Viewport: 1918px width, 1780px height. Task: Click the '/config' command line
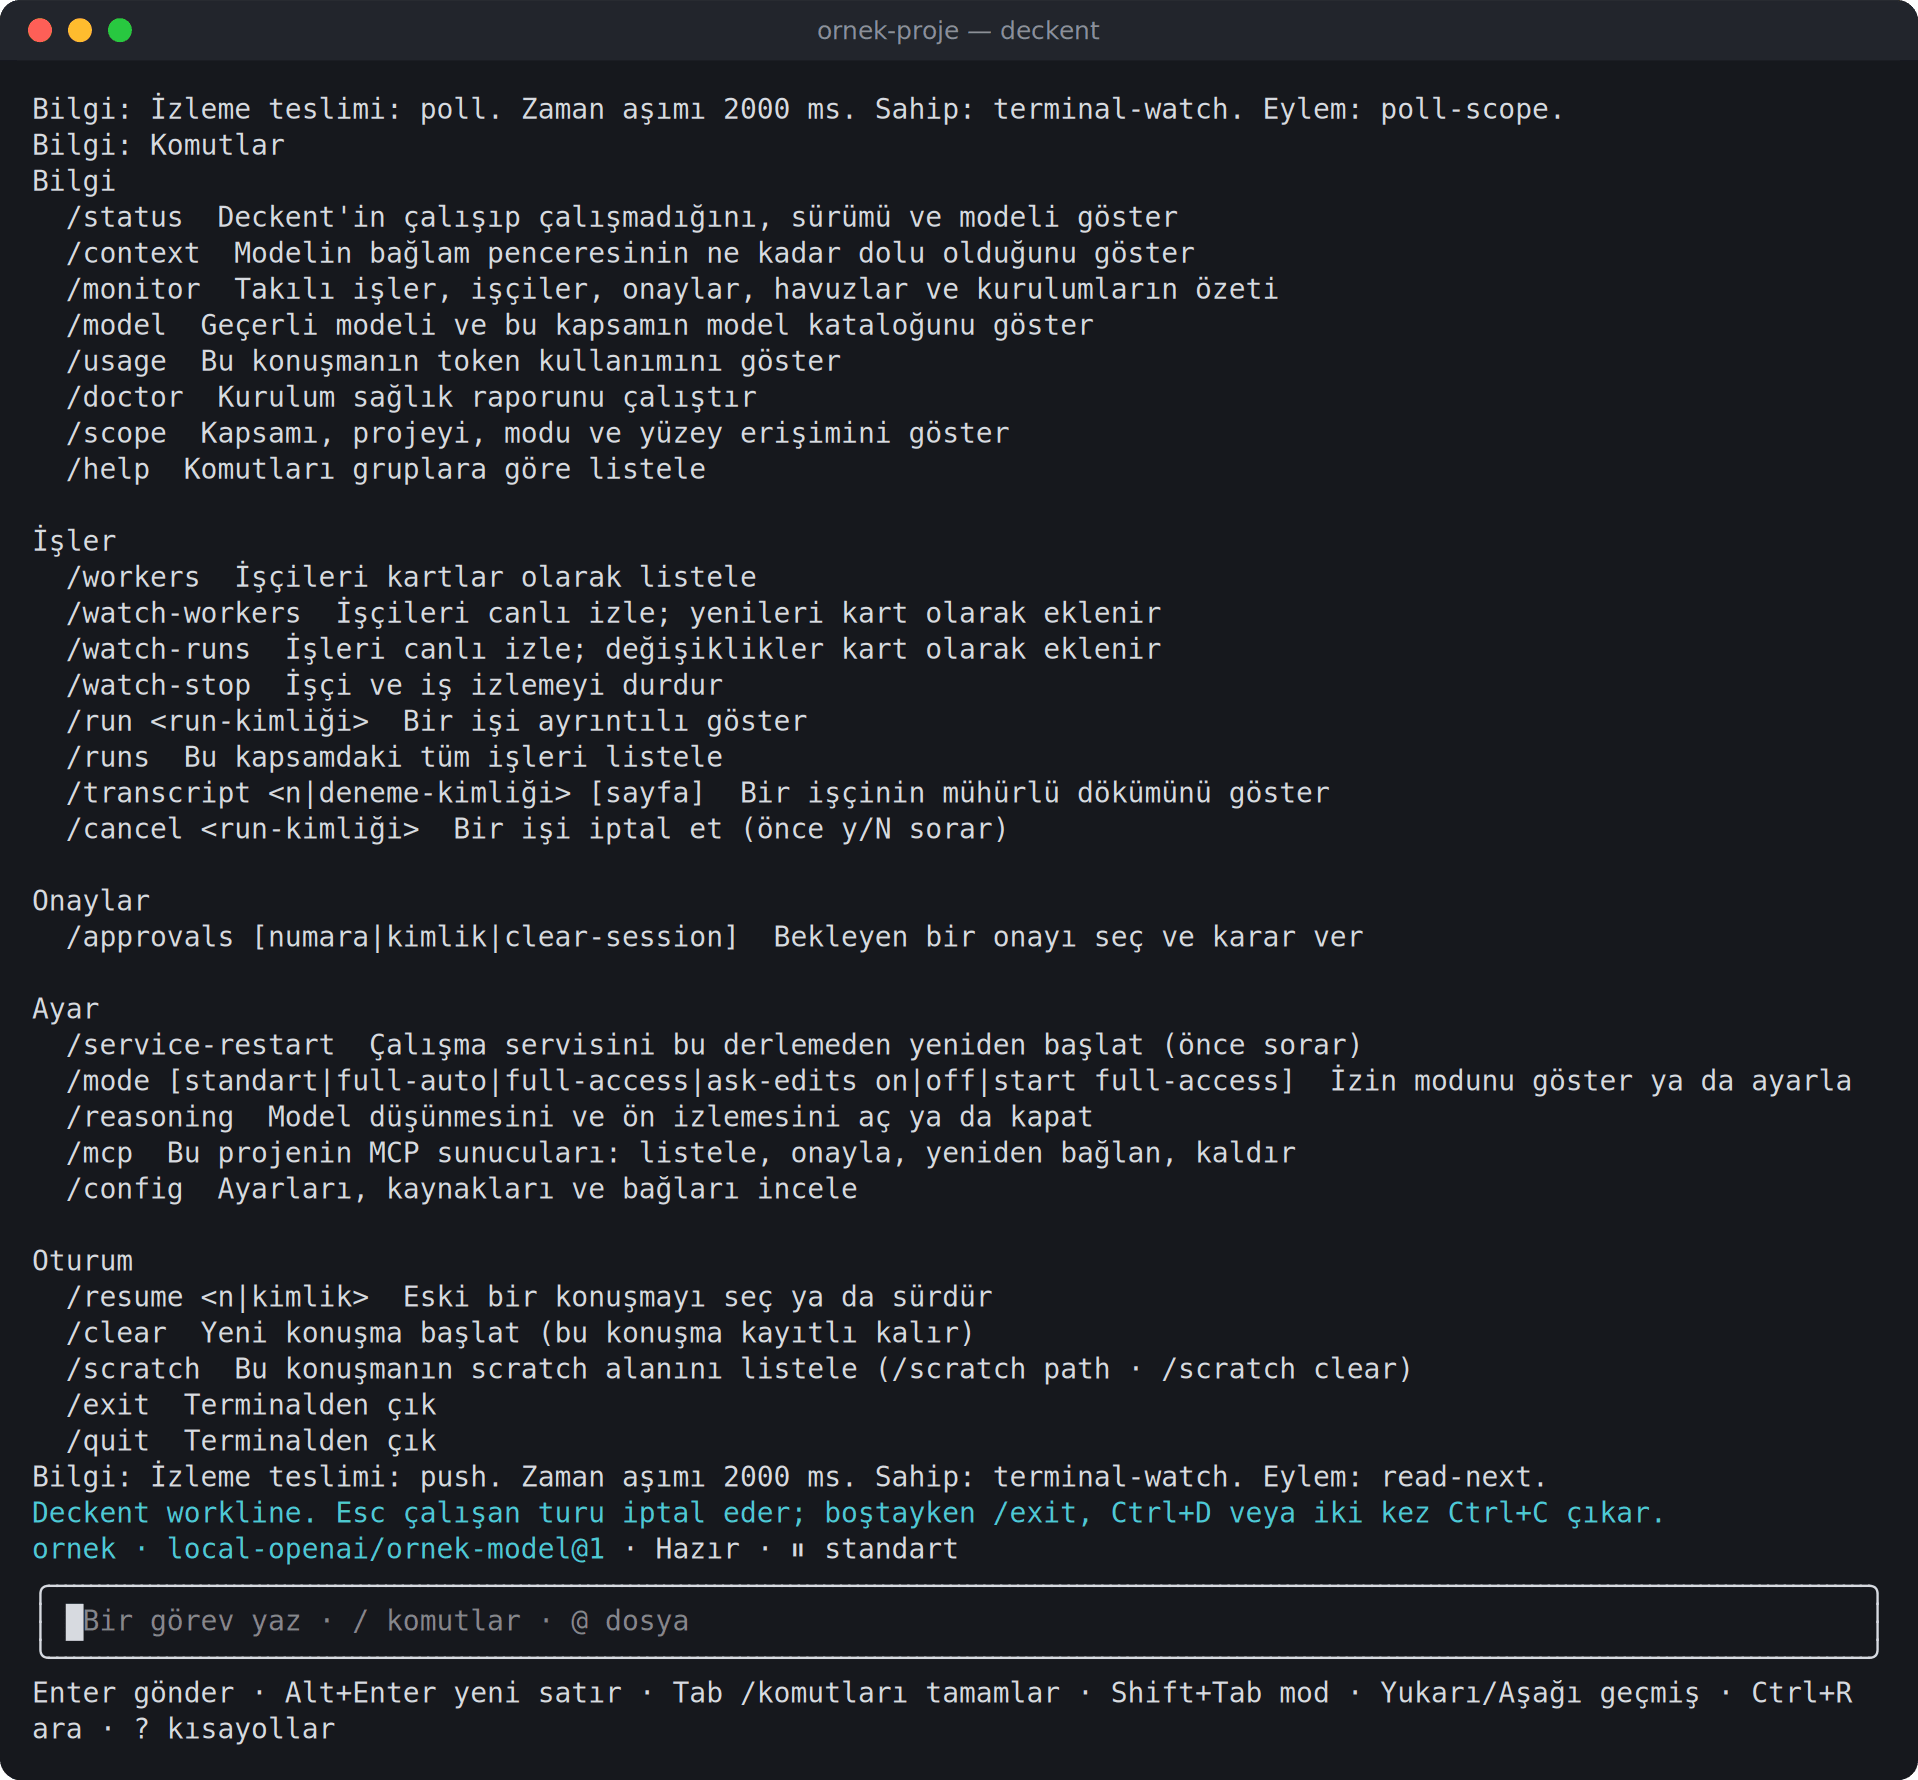tap(462, 1189)
